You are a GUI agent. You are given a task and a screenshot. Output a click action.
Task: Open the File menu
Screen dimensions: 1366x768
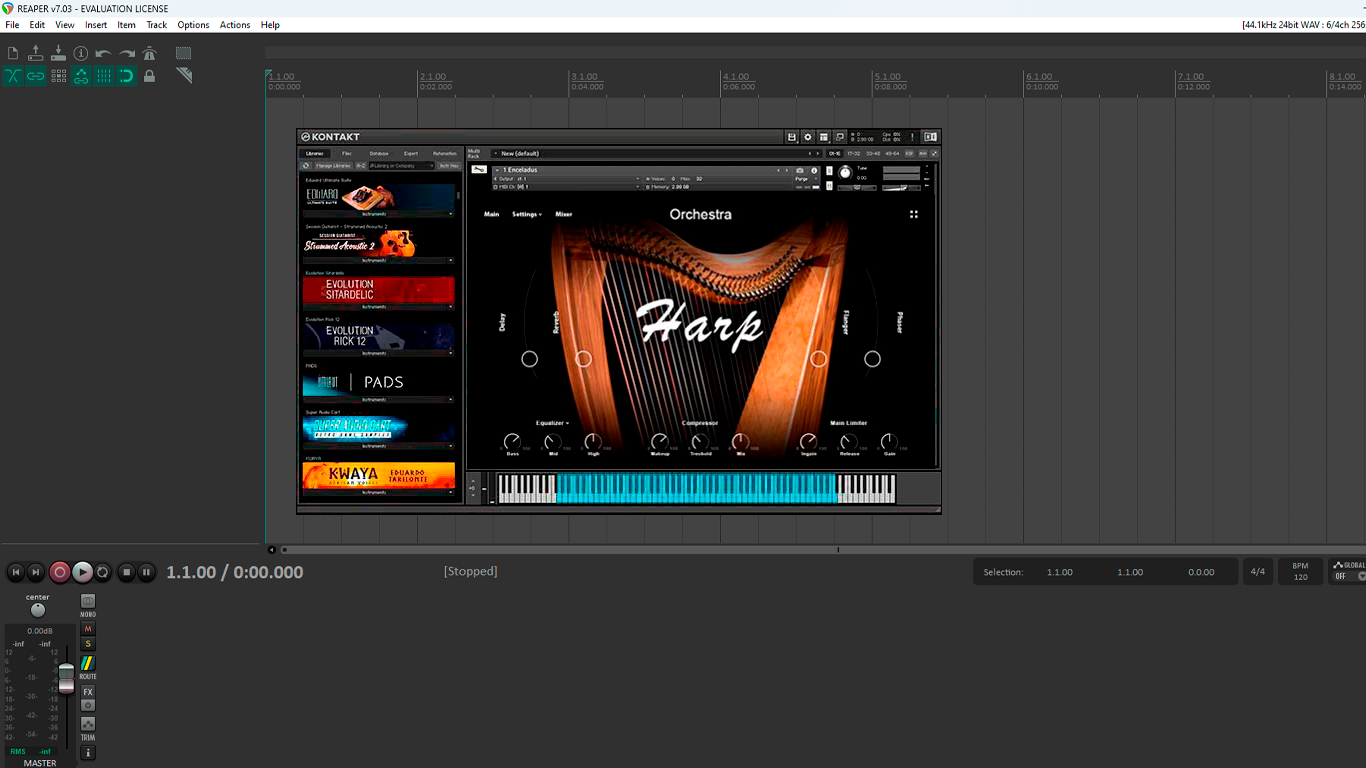click(12, 25)
